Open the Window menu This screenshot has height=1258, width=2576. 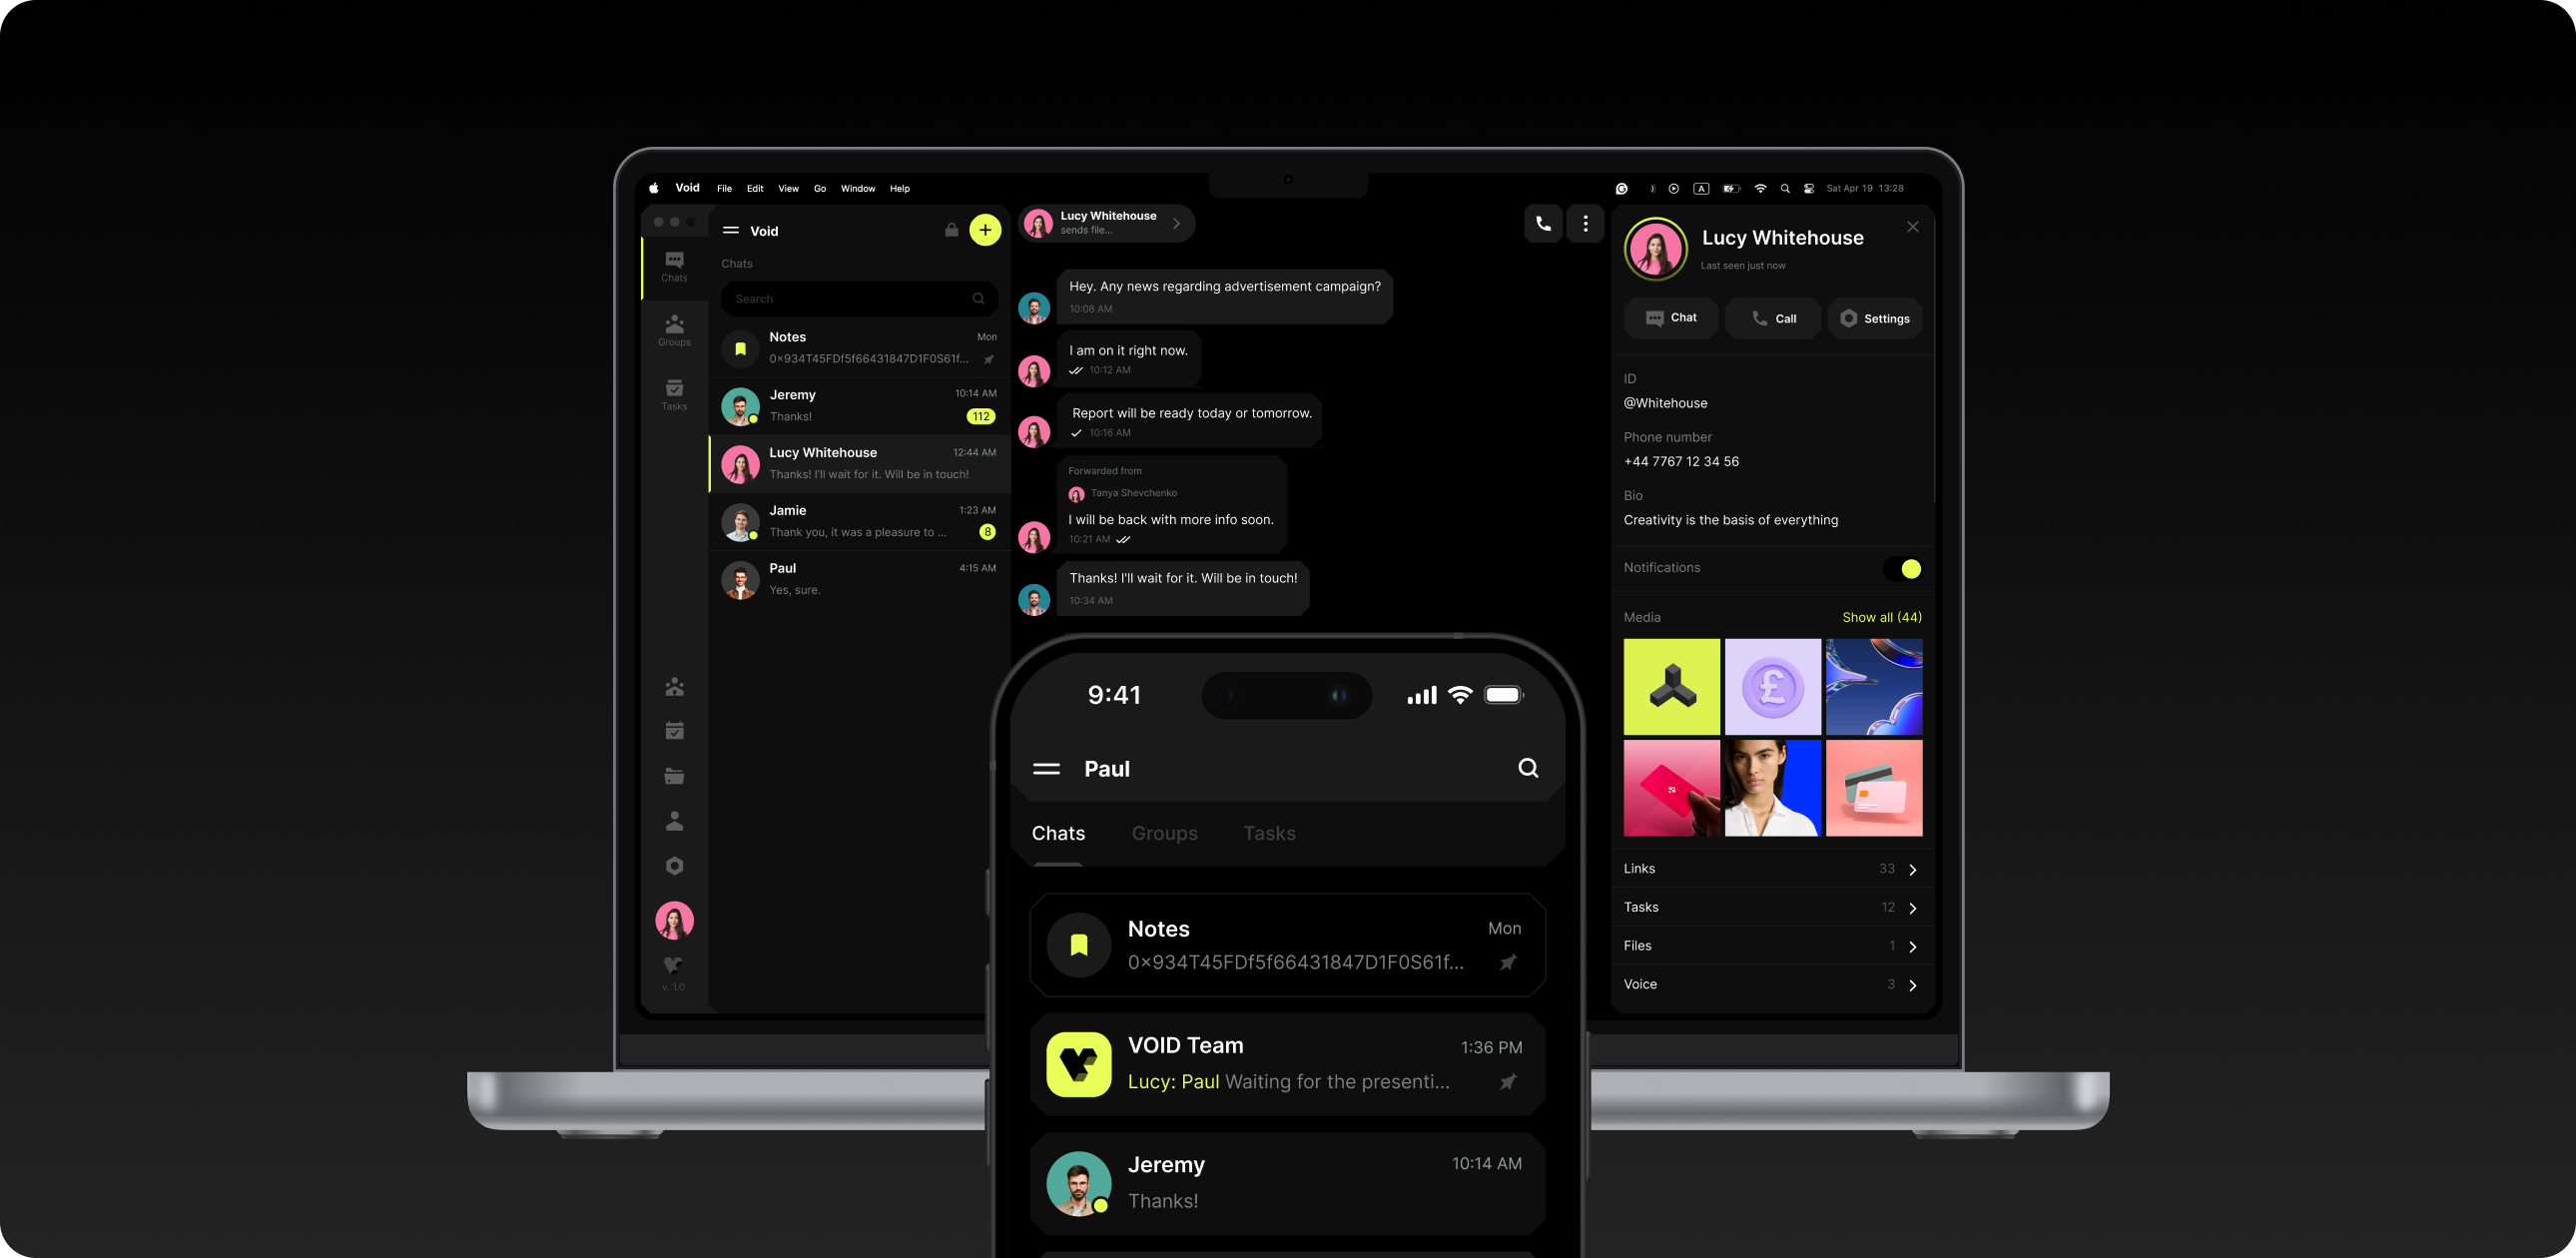858,188
